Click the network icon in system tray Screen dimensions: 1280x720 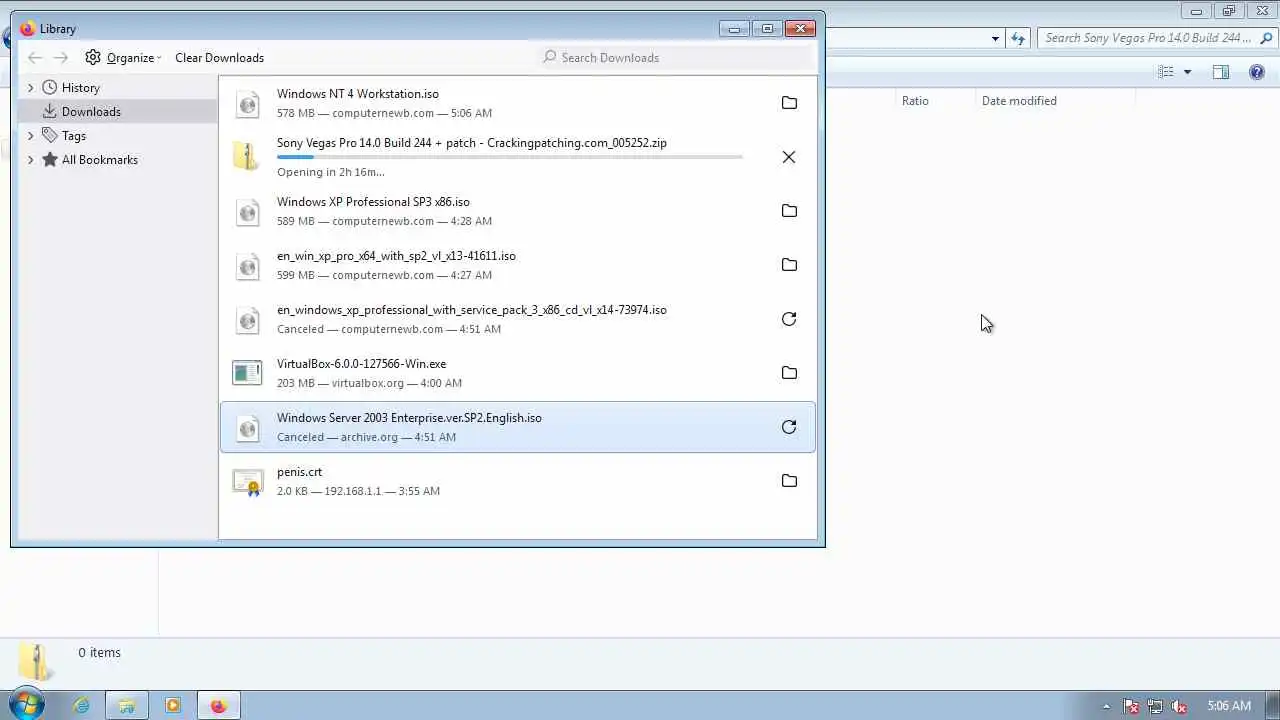coord(1155,706)
